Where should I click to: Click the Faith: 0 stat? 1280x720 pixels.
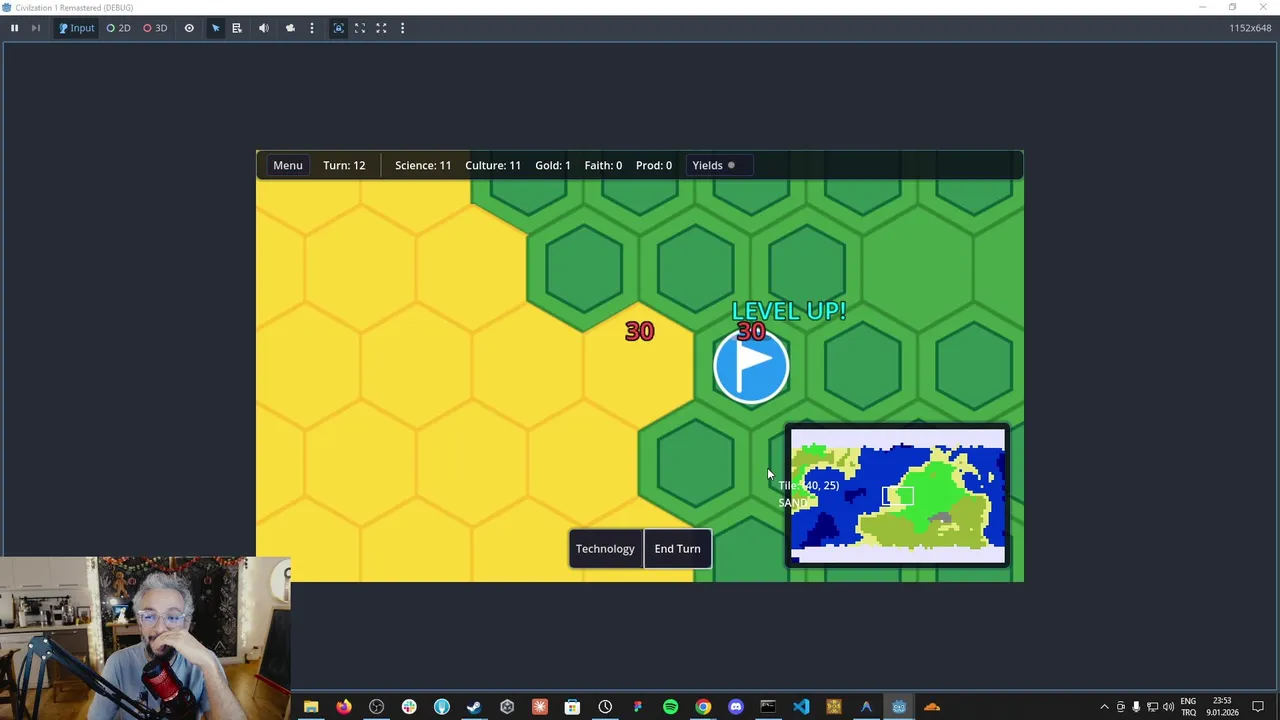pyautogui.click(x=603, y=165)
